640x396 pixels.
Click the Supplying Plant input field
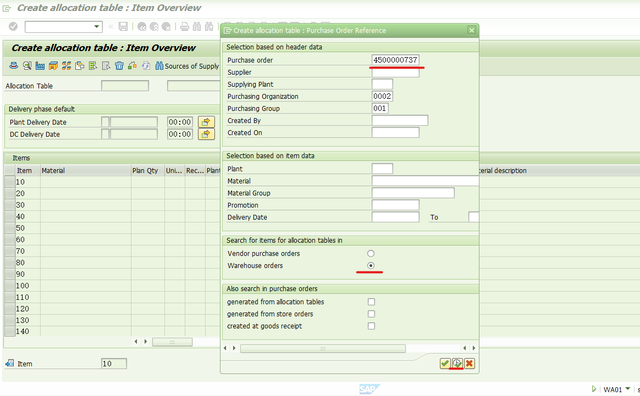pyautogui.click(x=382, y=84)
